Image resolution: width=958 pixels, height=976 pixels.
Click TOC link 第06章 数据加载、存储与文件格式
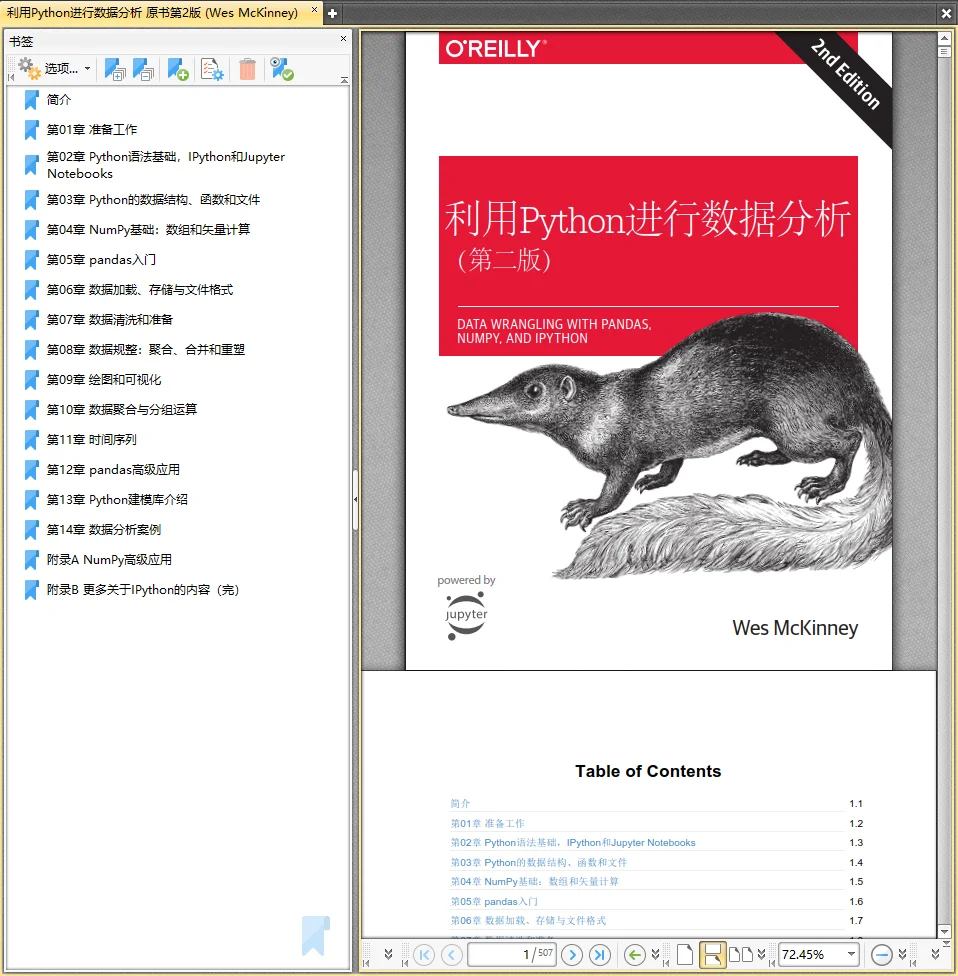point(528,921)
